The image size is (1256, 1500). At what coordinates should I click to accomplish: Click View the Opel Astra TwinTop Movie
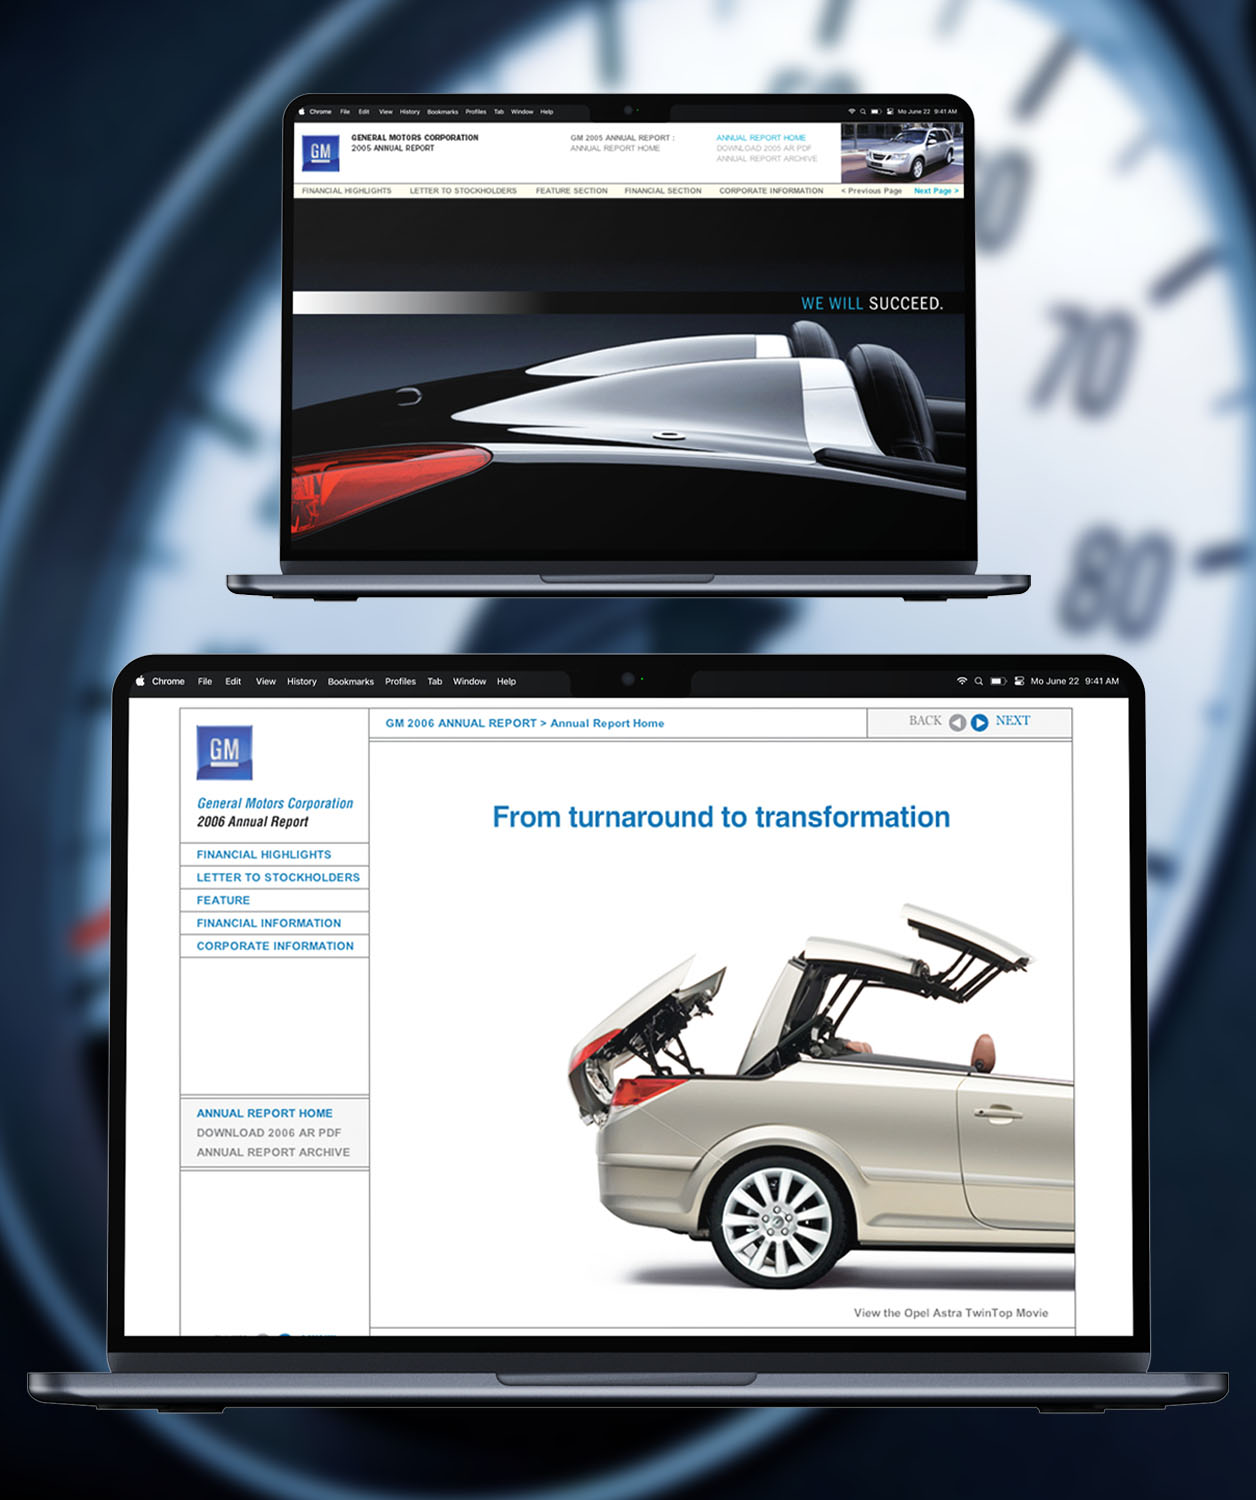(951, 1313)
